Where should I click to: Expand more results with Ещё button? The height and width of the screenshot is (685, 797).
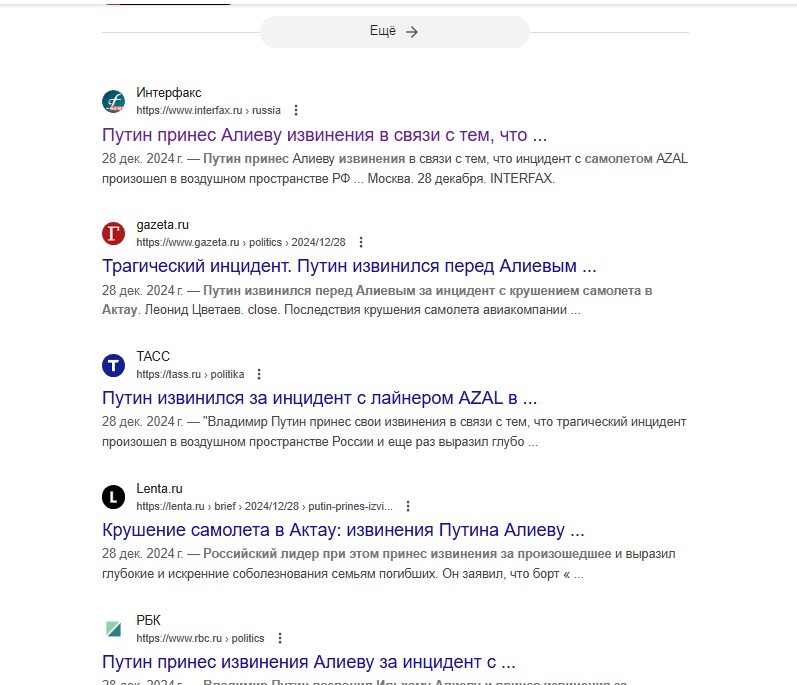pos(395,32)
